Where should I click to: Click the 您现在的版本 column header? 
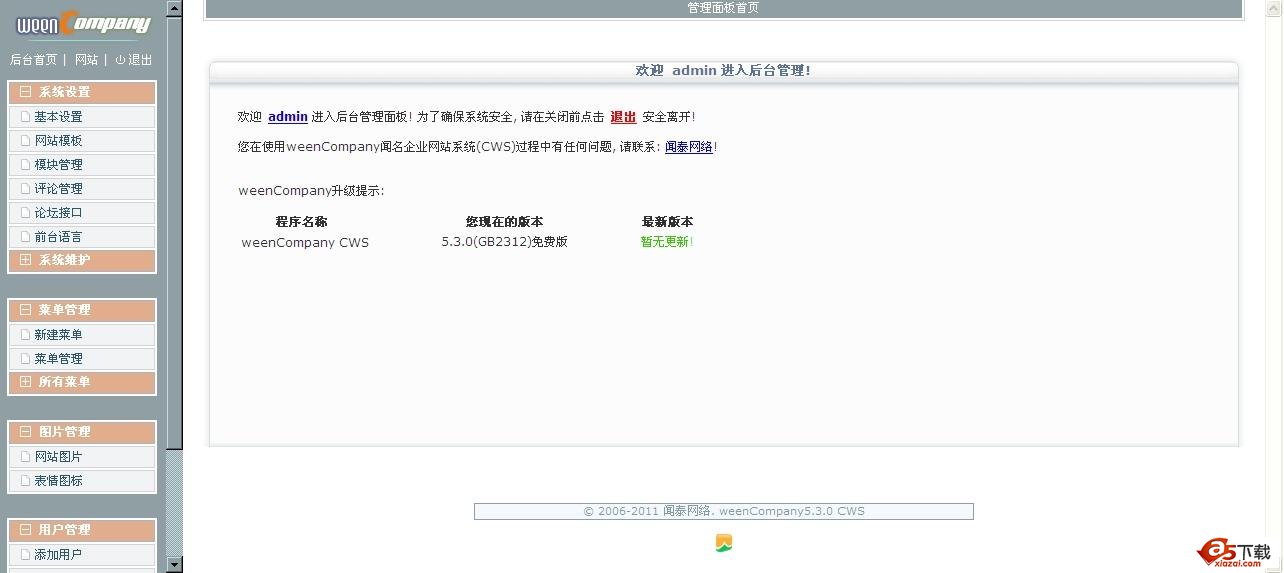tap(504, 222)
